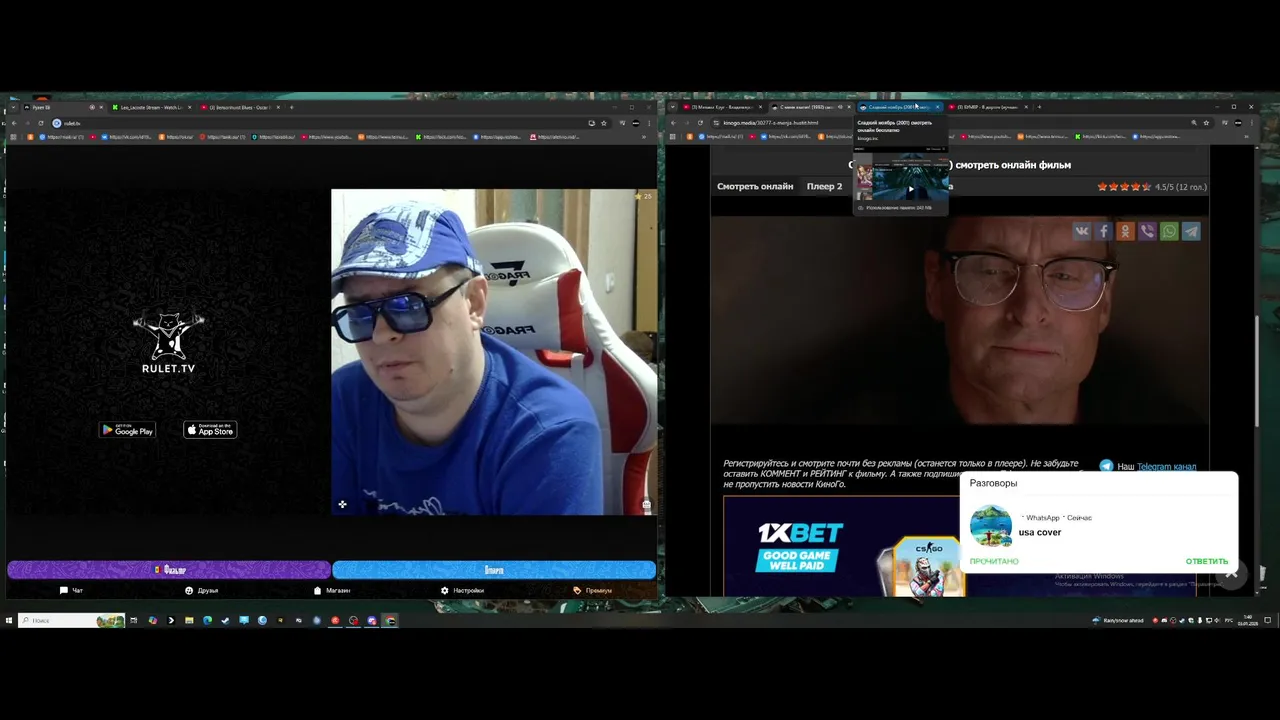This screenshot has width=1280, height=720.
Task: Share the film via Telegram icon
Action: [x=1191, y=231]
